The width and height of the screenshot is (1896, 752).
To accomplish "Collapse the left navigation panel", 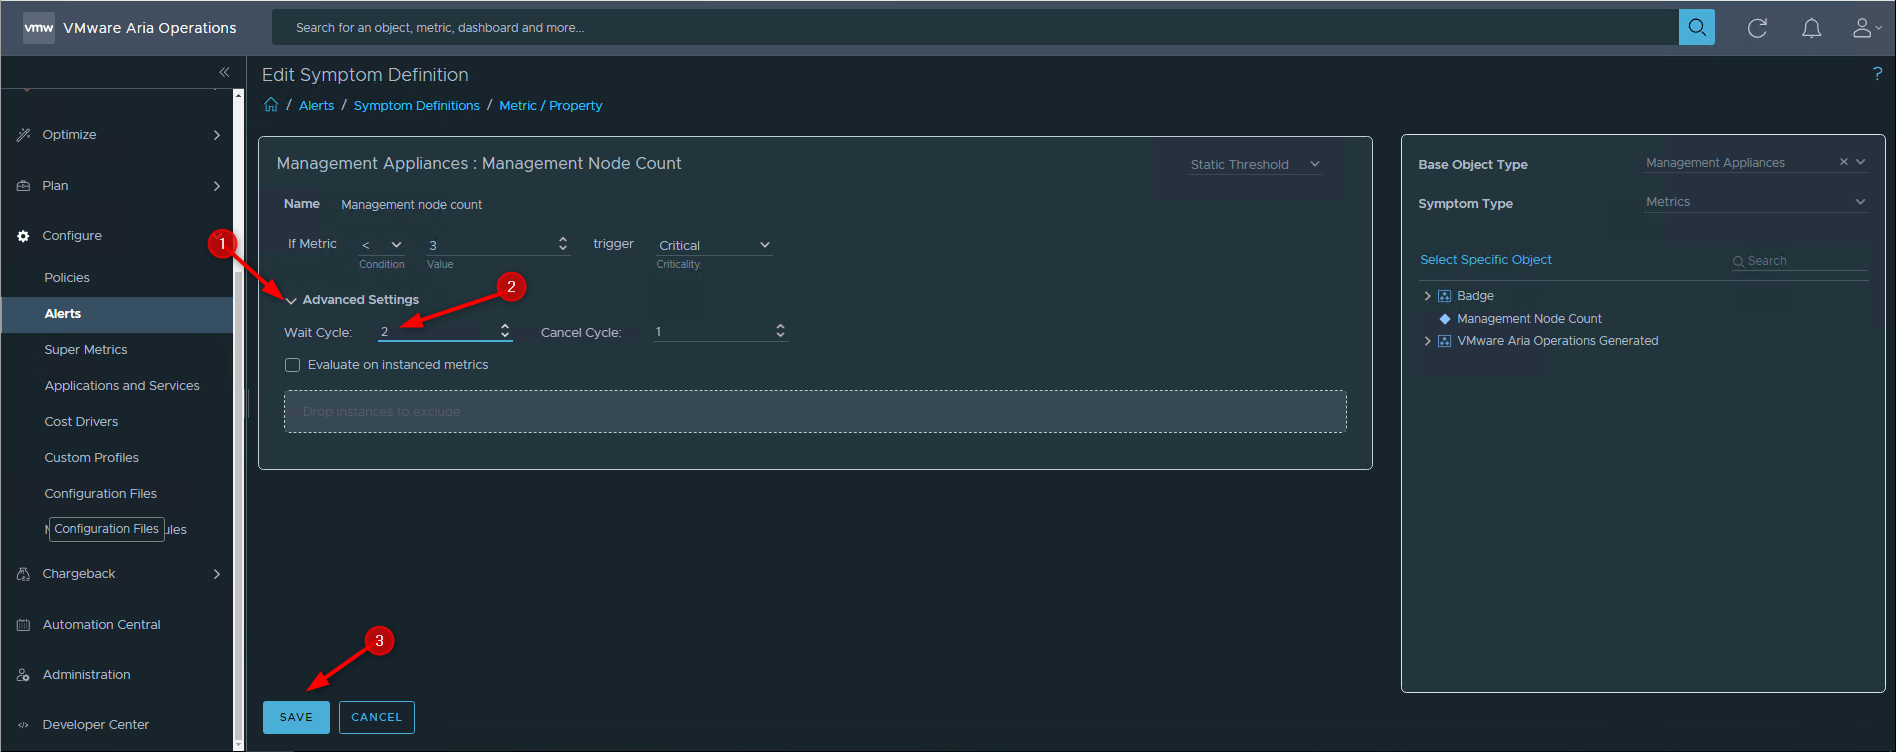I will pyautogui.click(x=224, y=72).
